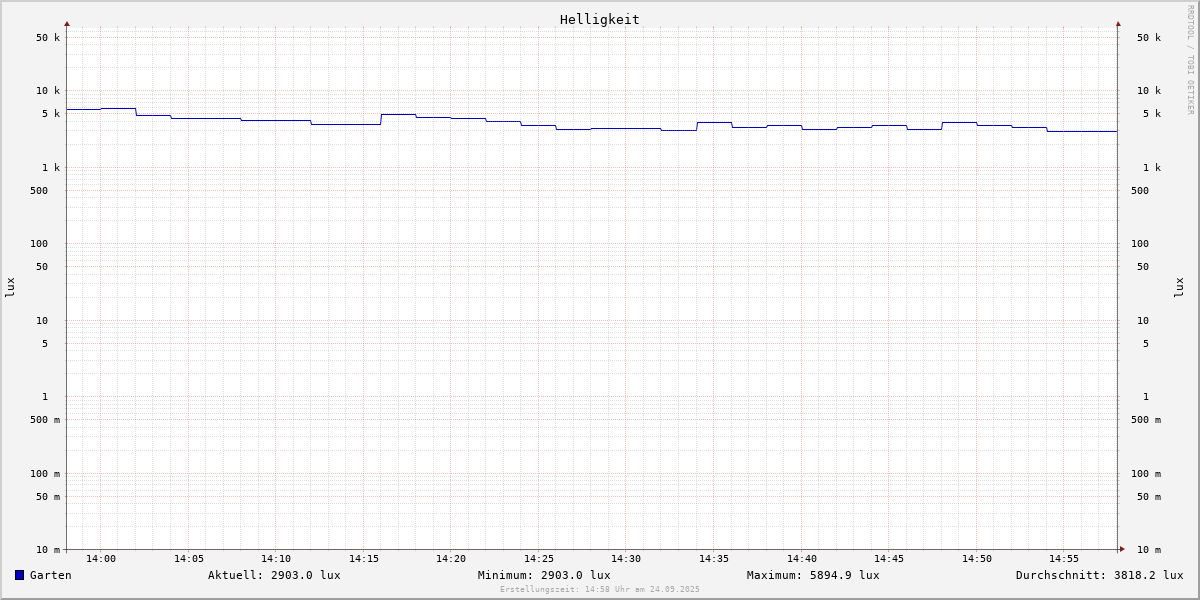Click the red arrow atop the right axis
Viewport: 1200px width, 600px height.
1118,23
